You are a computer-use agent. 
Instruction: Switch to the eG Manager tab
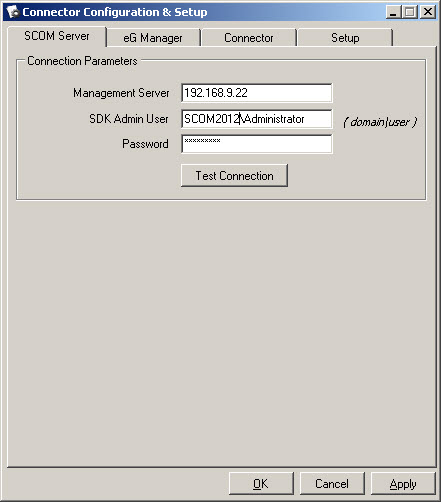click(153, 38)
